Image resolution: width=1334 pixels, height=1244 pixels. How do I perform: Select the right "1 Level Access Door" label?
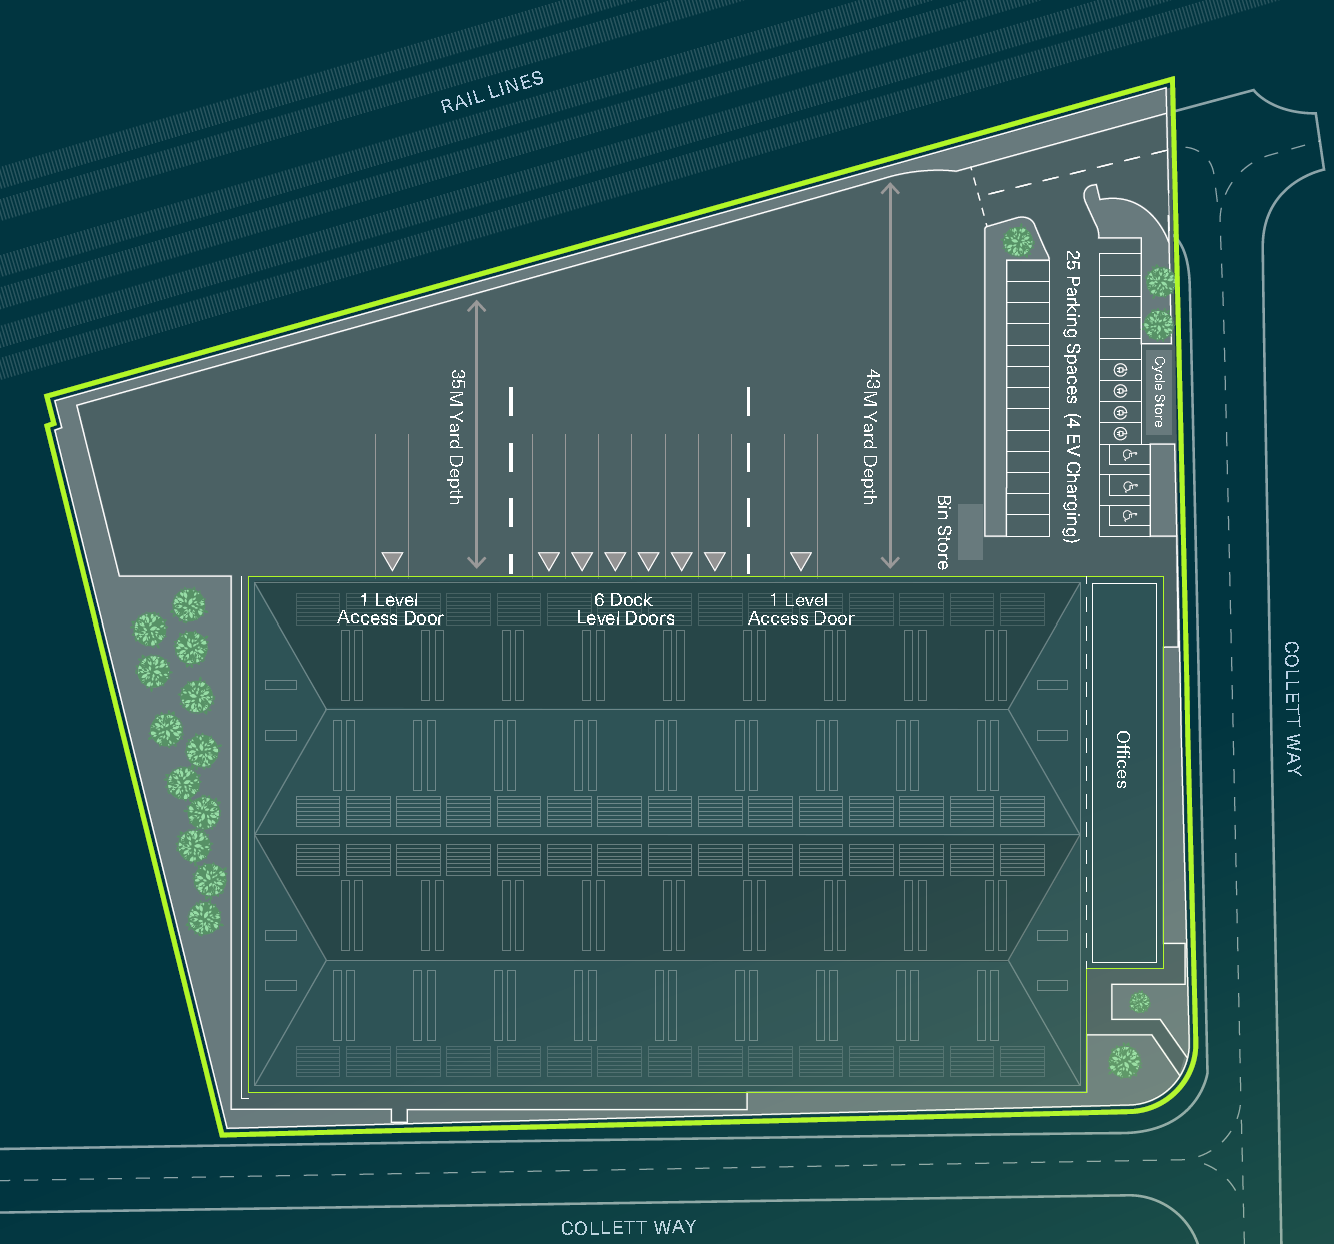tap(801, 609)
